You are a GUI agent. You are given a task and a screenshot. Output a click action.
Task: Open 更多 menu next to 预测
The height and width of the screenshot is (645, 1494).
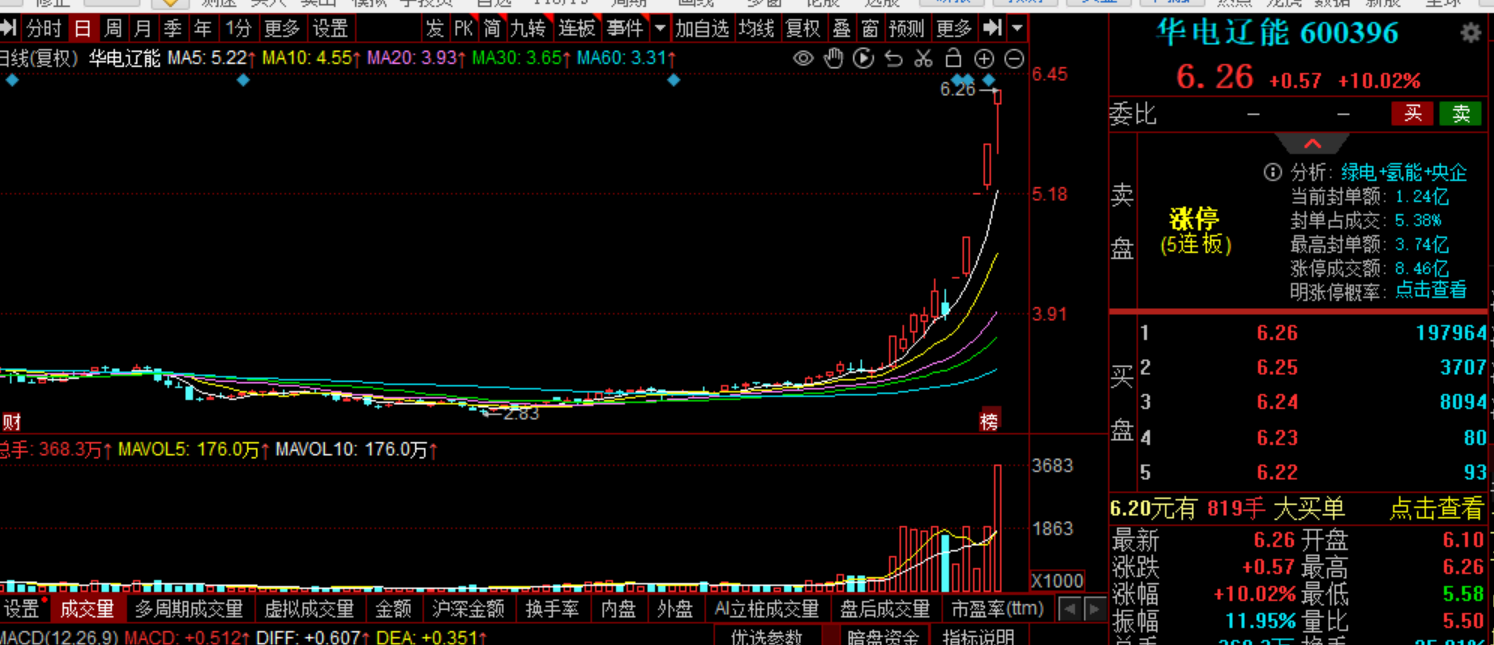coord(954,28)
